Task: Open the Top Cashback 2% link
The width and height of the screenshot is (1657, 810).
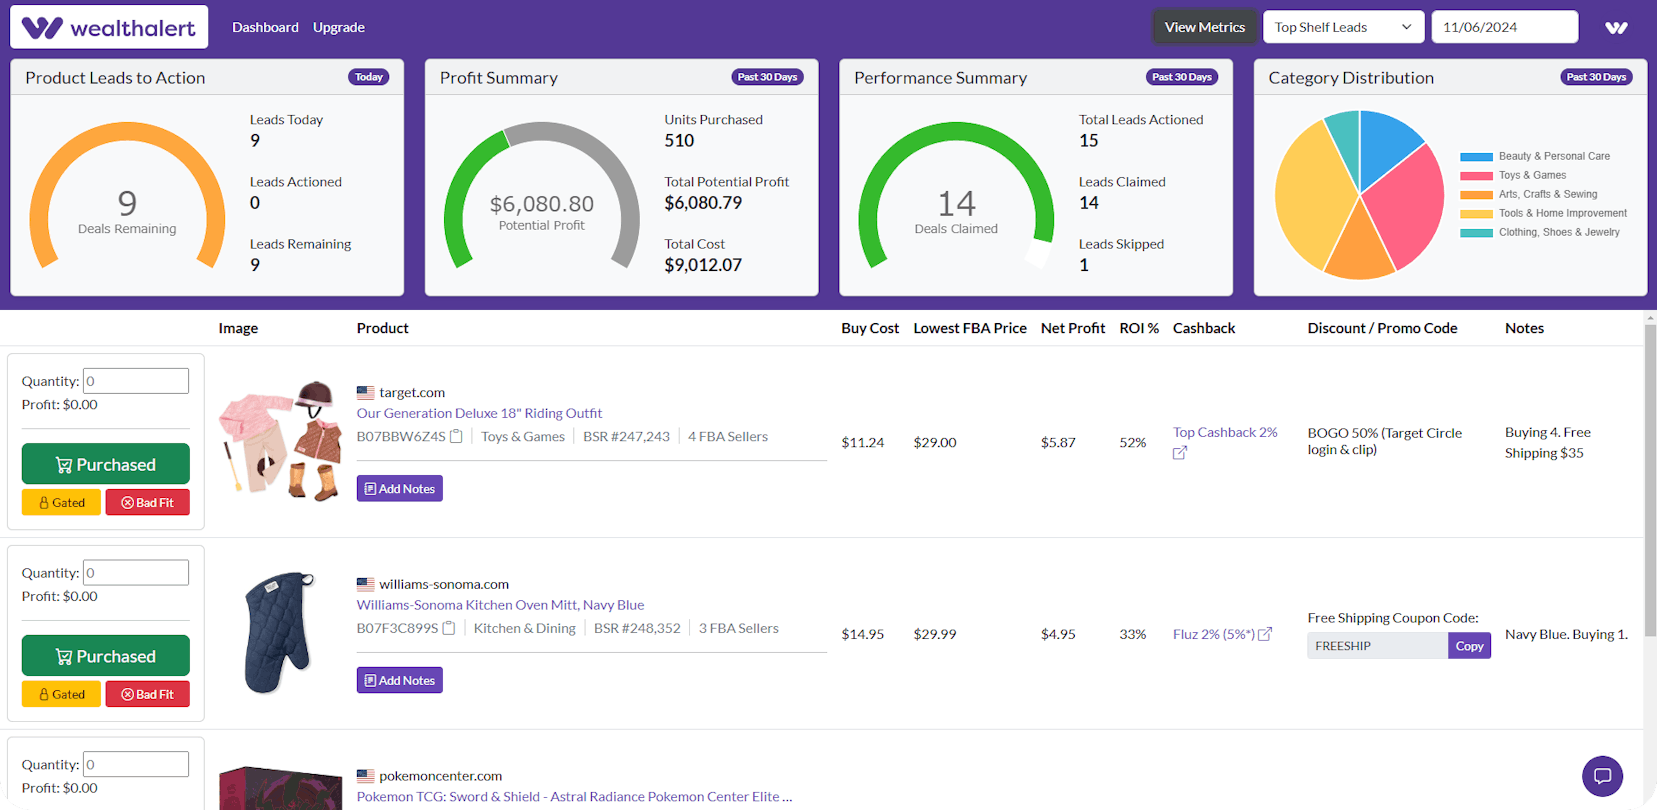Action: (1225, 432)
